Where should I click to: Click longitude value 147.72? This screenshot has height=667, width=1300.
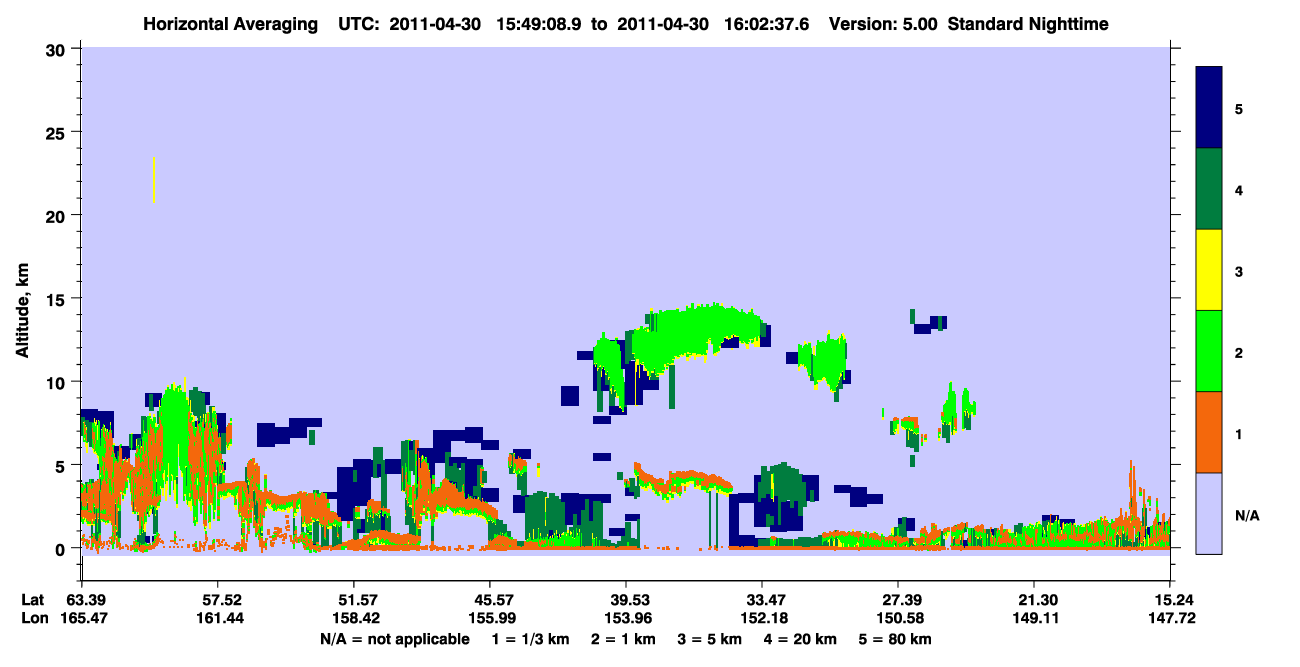[1170, 618]
